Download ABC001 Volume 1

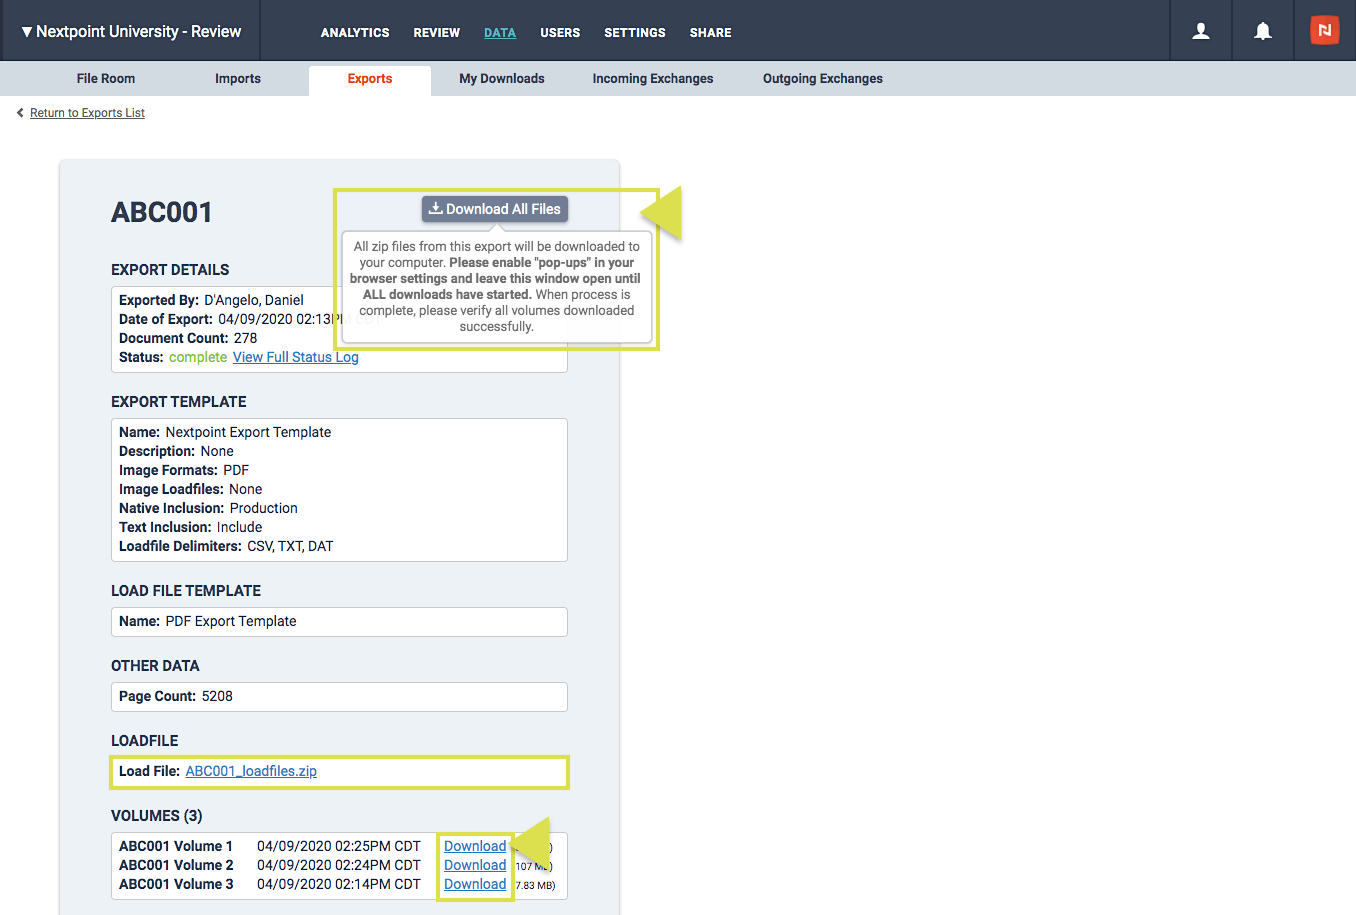[x=475, y=846]
